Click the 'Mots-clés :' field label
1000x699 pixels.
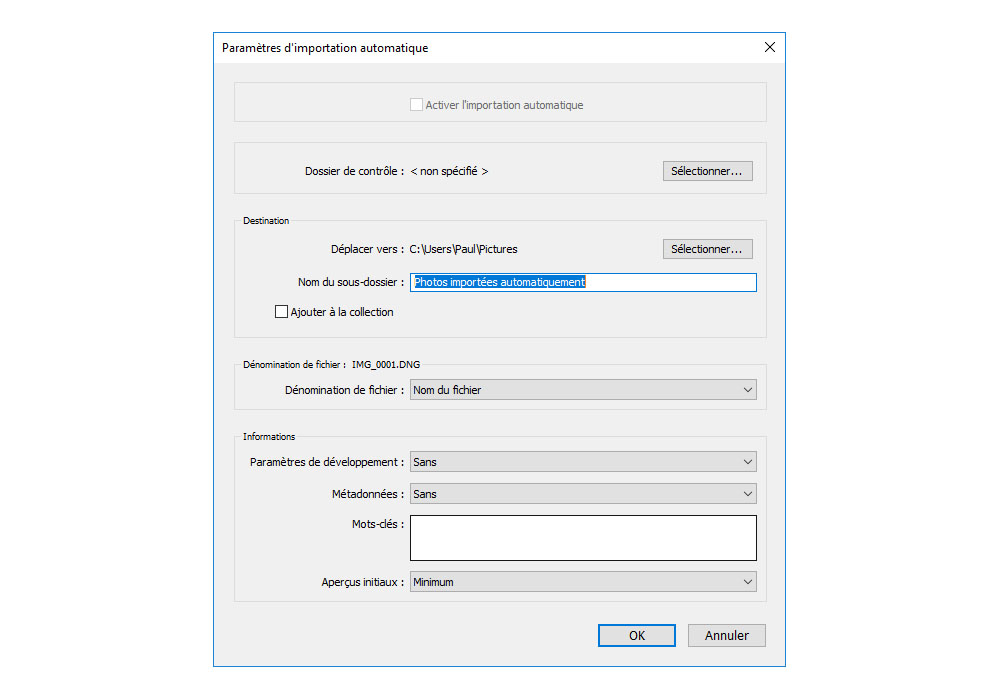tap(377, 524)
